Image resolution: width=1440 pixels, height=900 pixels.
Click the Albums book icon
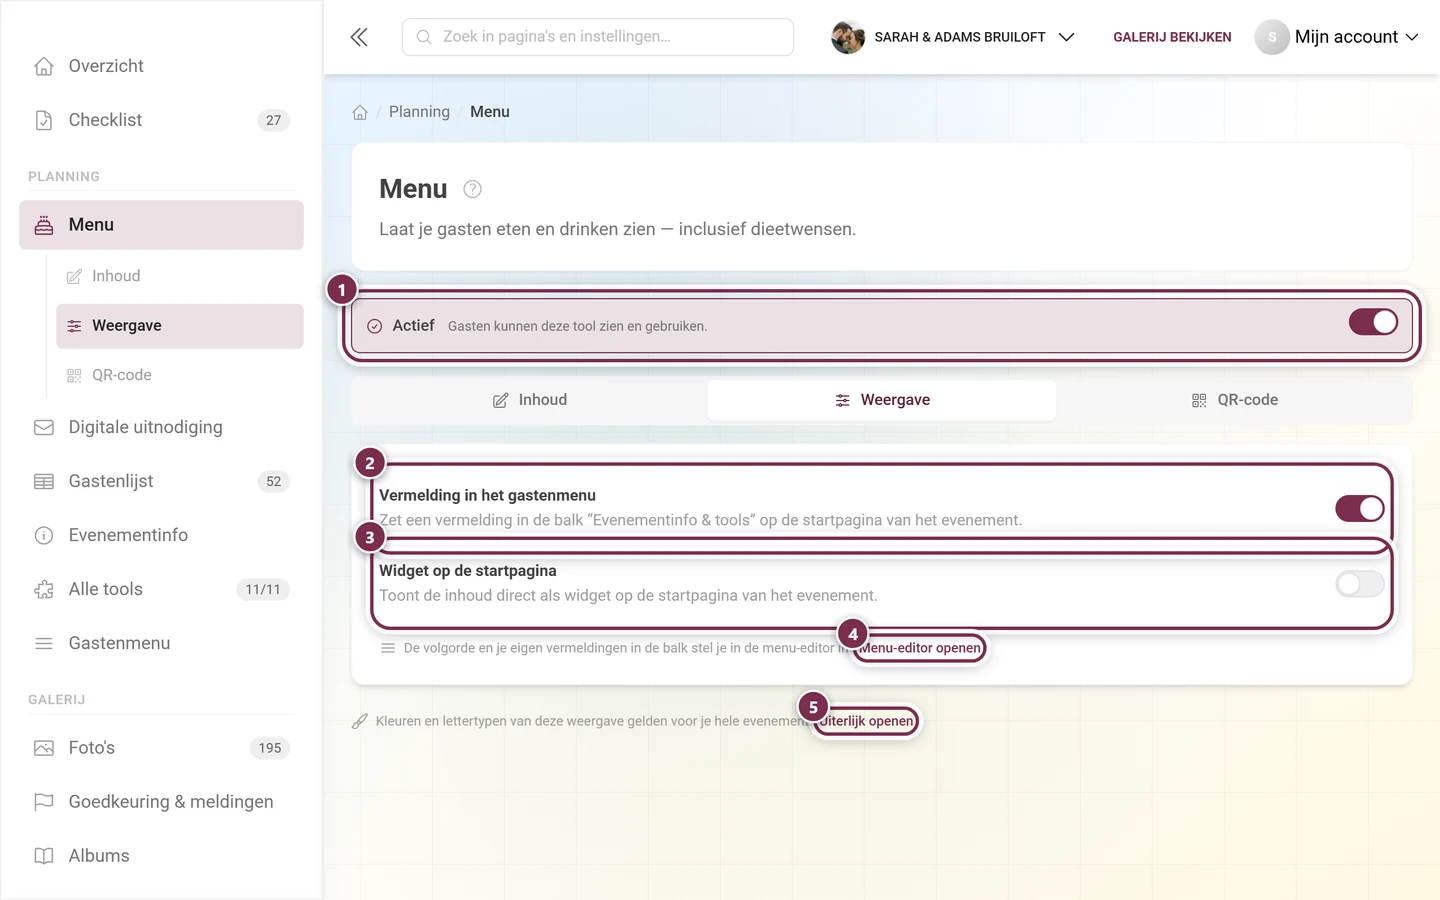tap(44, 856)
